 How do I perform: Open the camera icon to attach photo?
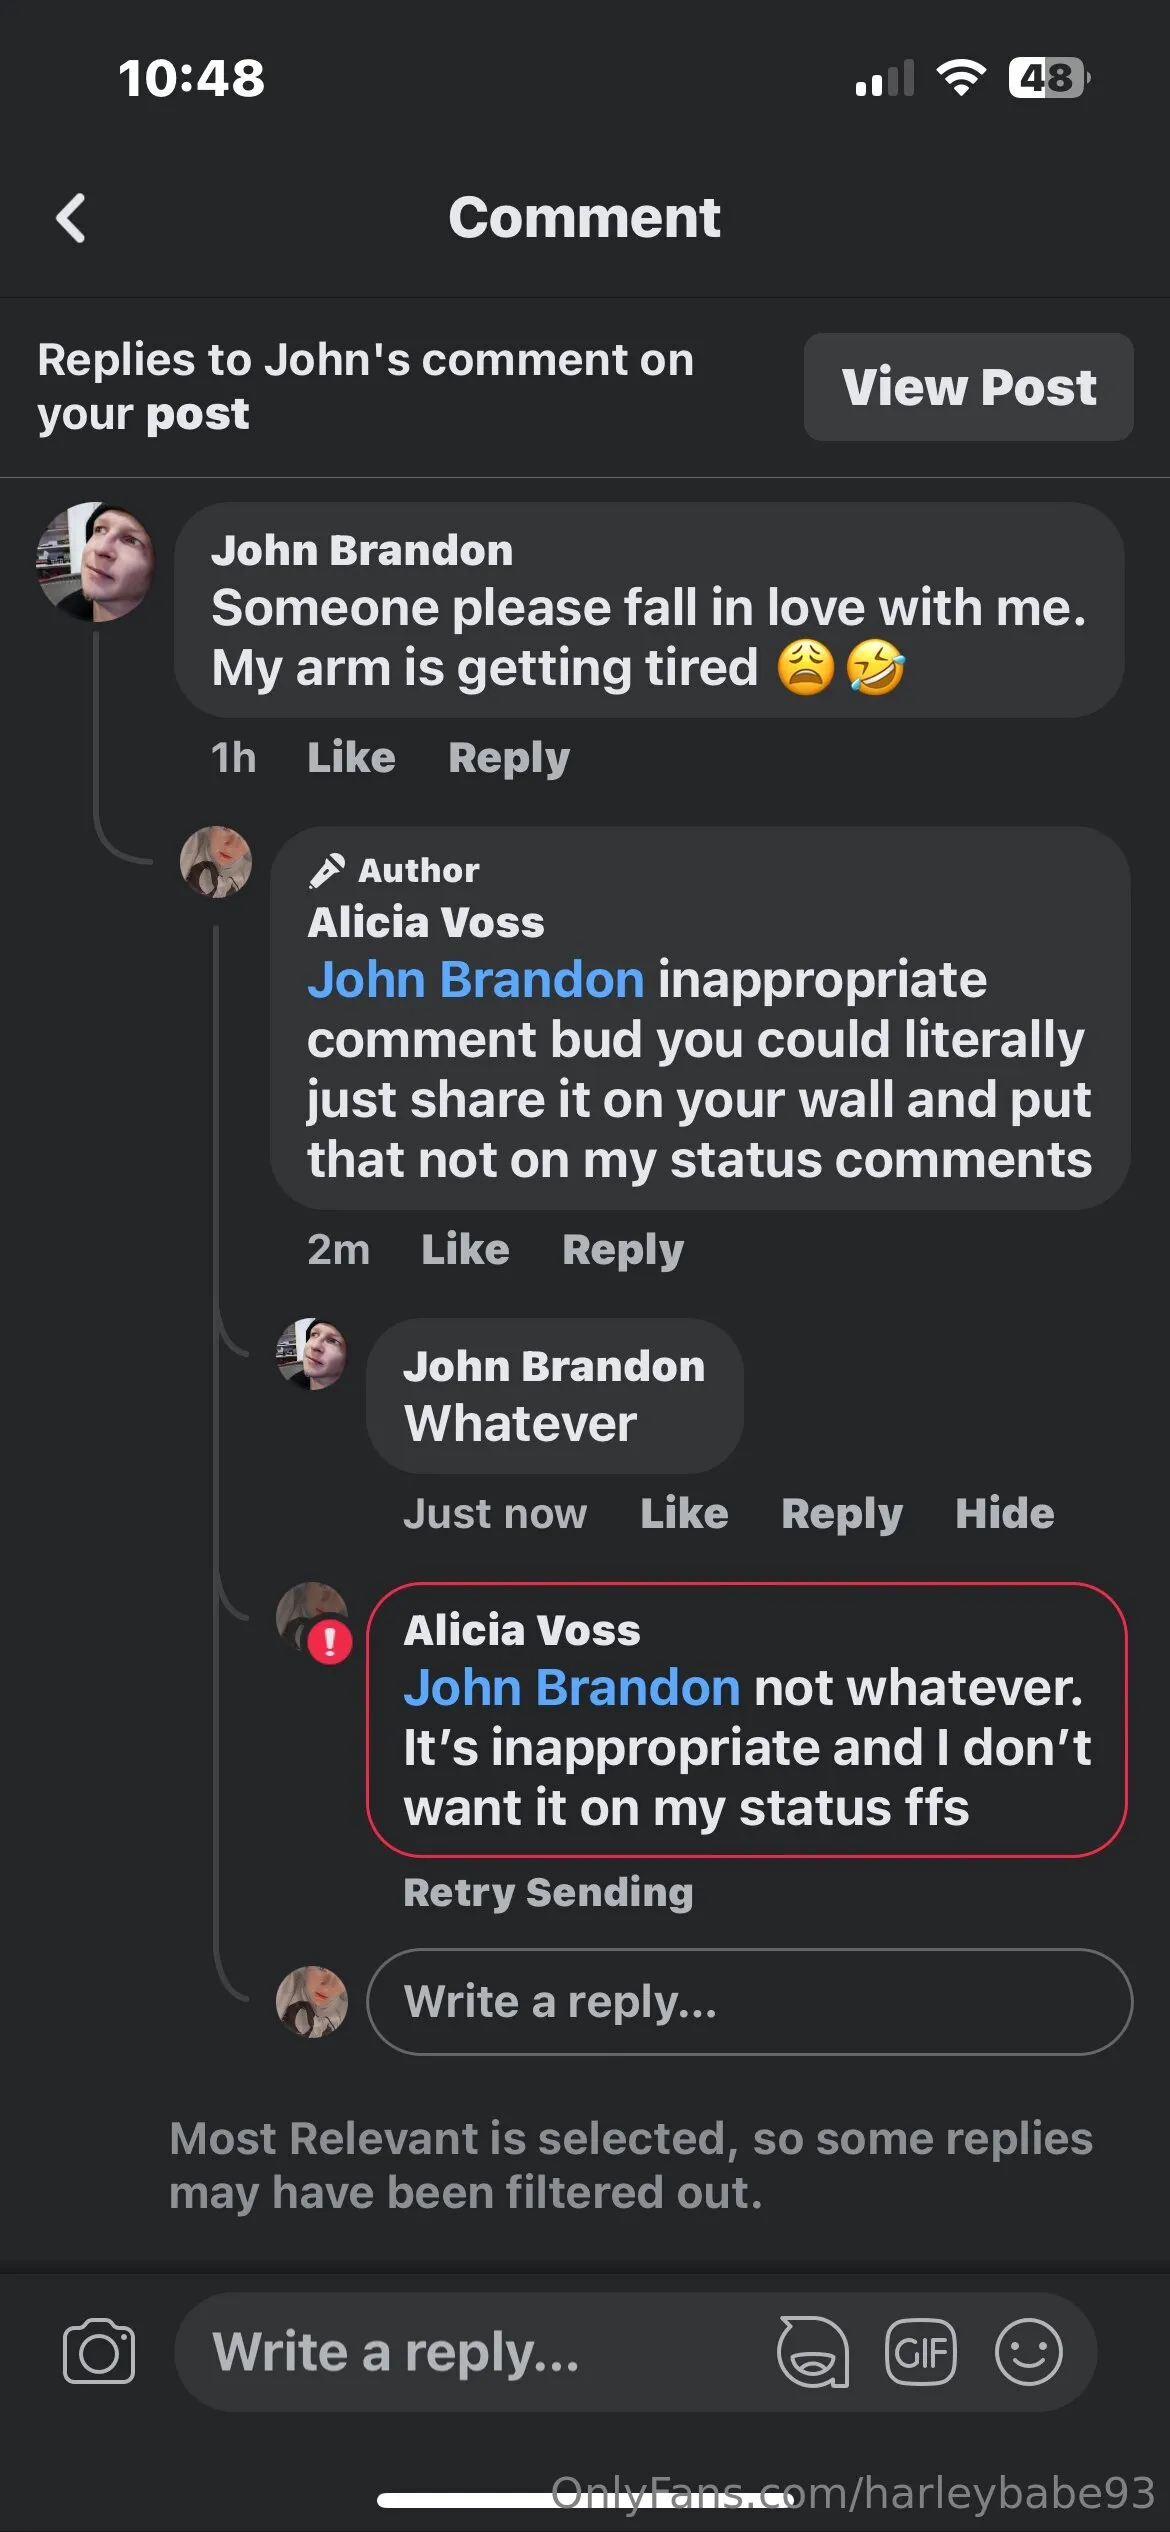[x=99, y=2351]
